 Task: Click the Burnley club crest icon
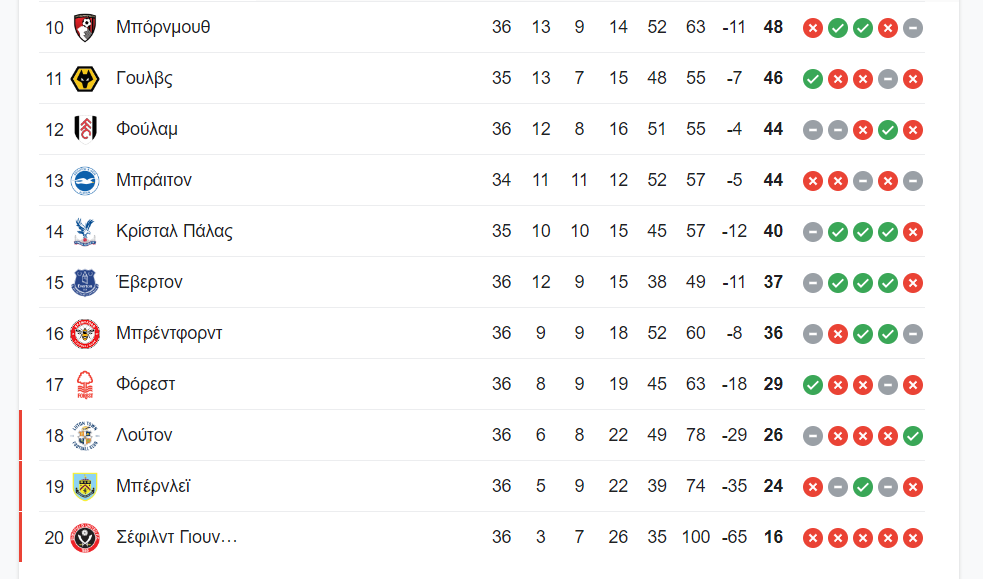pyautogui.click(x=85, y=487)
